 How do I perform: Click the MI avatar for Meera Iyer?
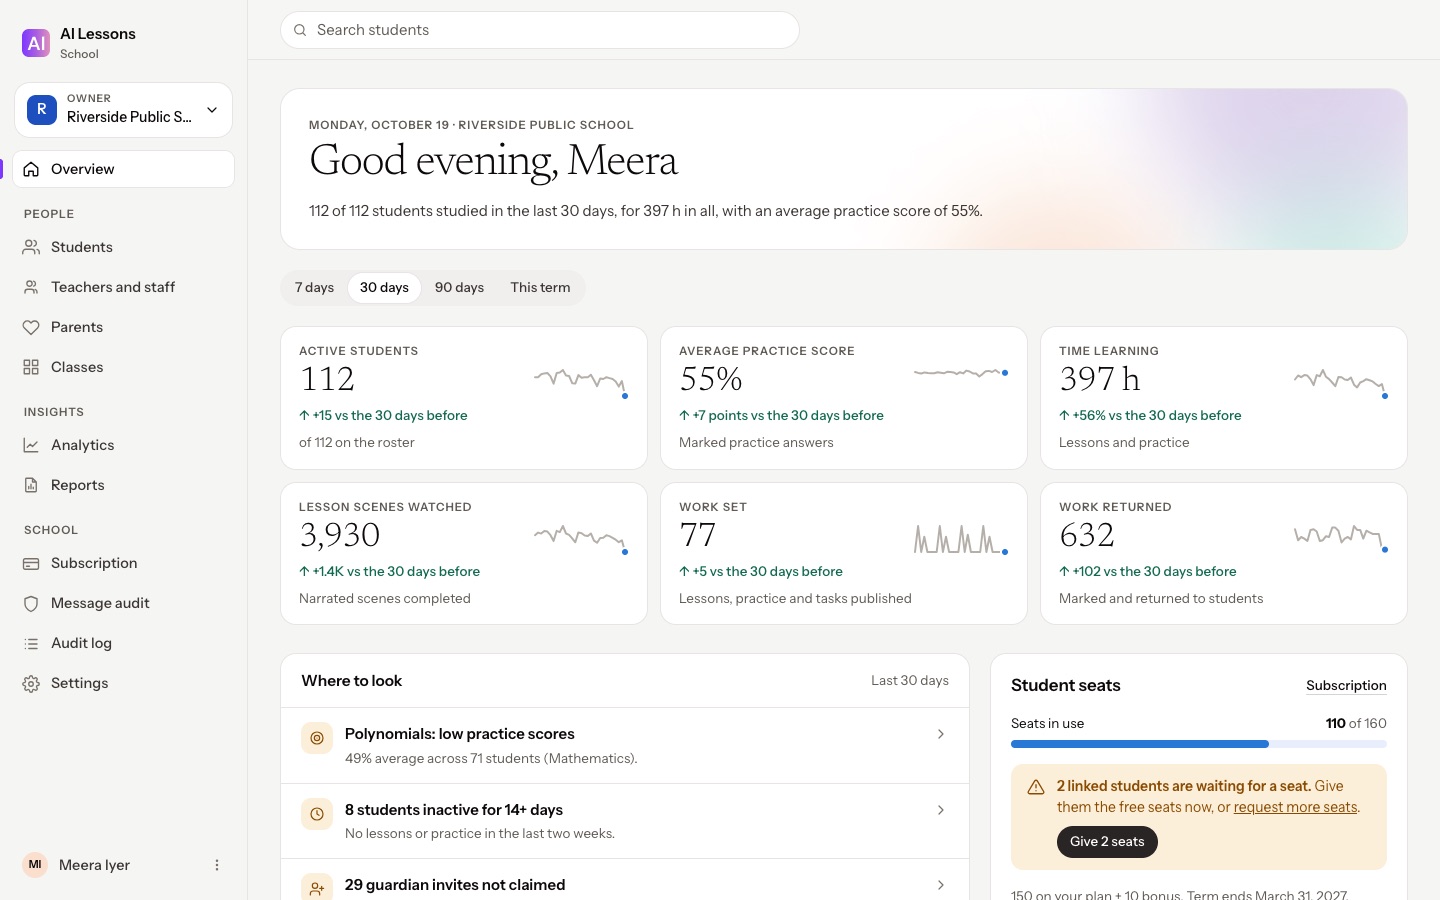click(x=35, y=865)
